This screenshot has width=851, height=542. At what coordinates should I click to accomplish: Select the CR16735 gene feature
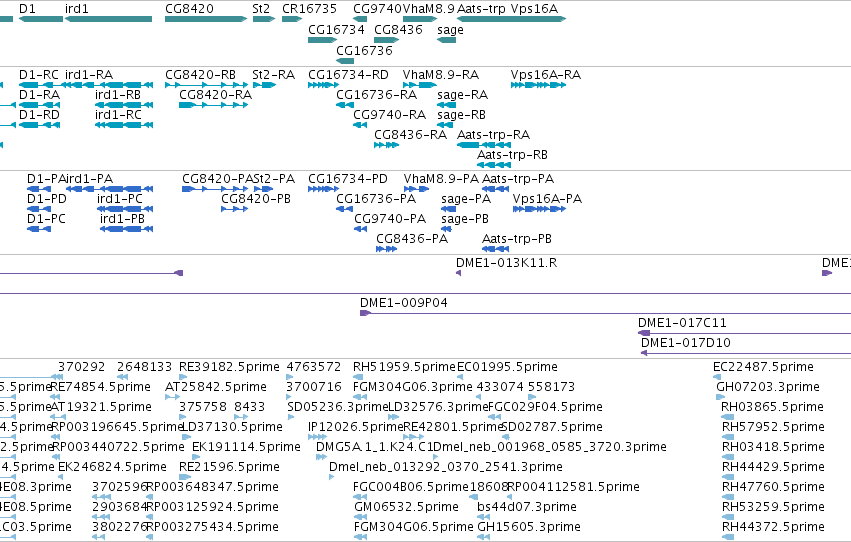292,19
